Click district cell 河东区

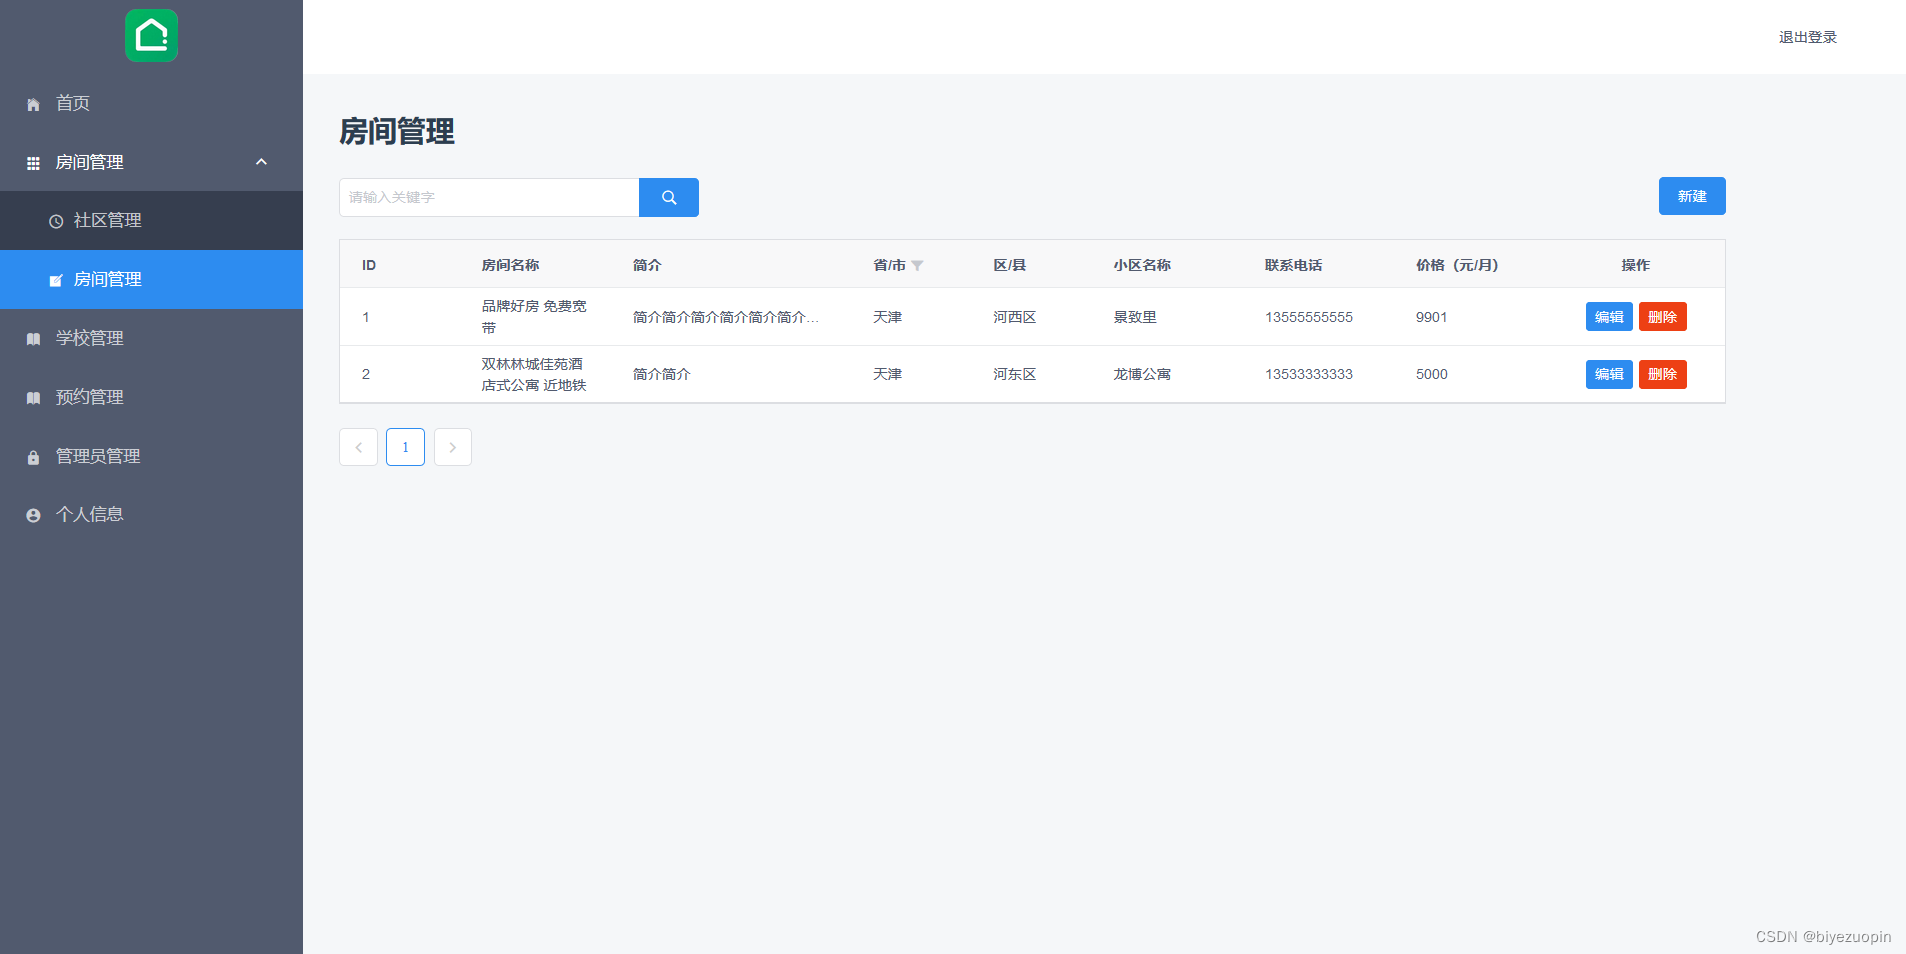pyautogui.click(x=1014, y=374)
